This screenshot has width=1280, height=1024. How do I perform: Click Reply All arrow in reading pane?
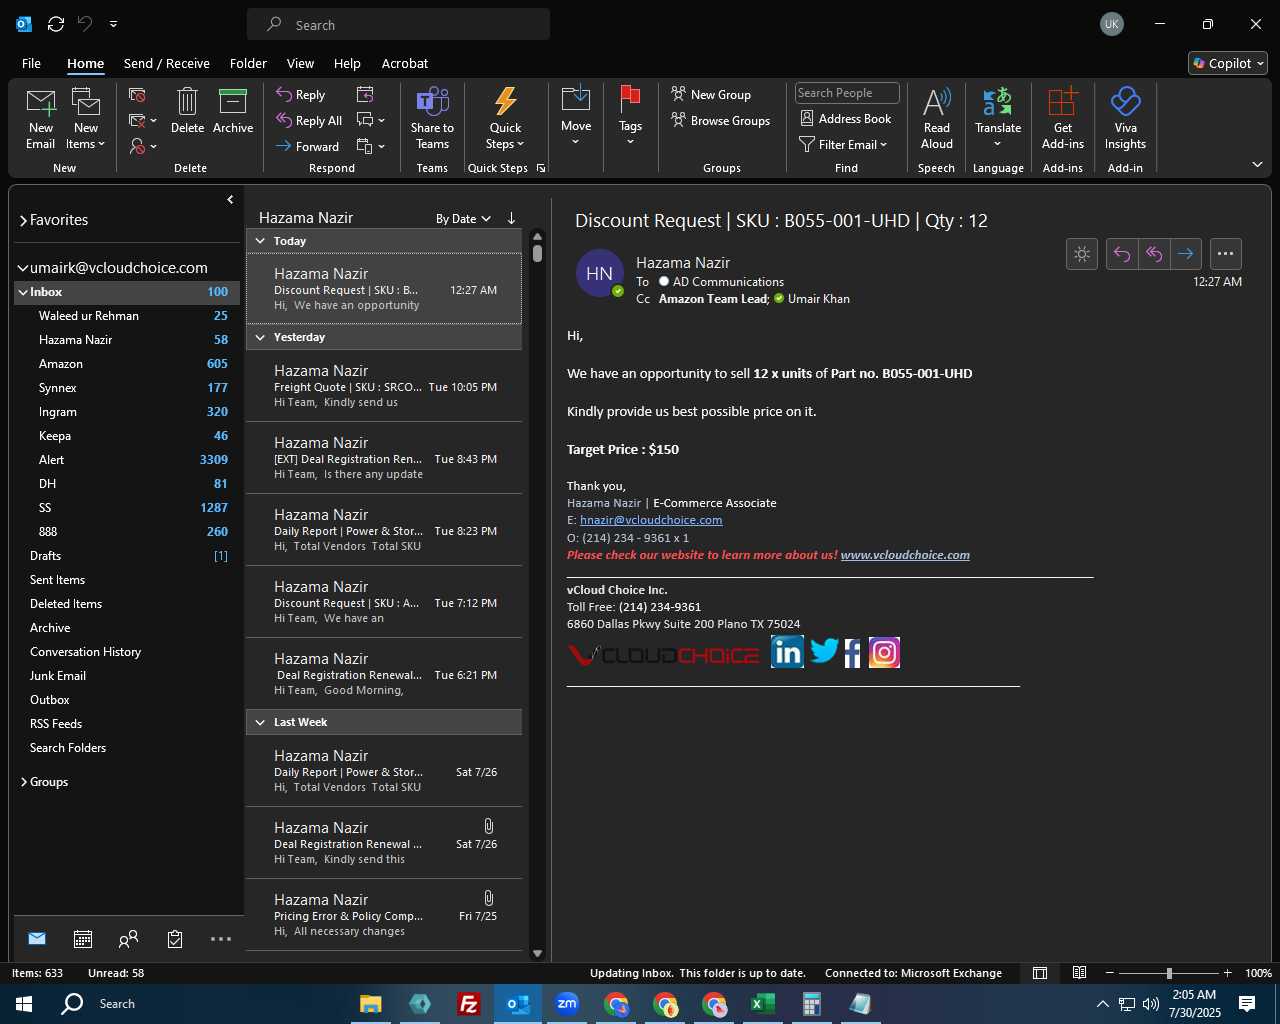1154,254
